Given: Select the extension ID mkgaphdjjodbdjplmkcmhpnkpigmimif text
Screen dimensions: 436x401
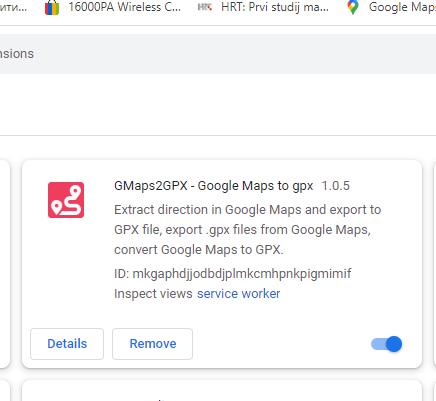Looking at the screenshot, I should pos(242,274).
